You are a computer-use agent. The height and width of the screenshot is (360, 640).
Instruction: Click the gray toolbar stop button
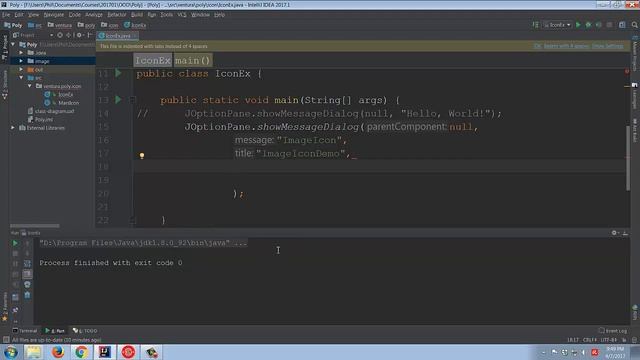(609, 25)
